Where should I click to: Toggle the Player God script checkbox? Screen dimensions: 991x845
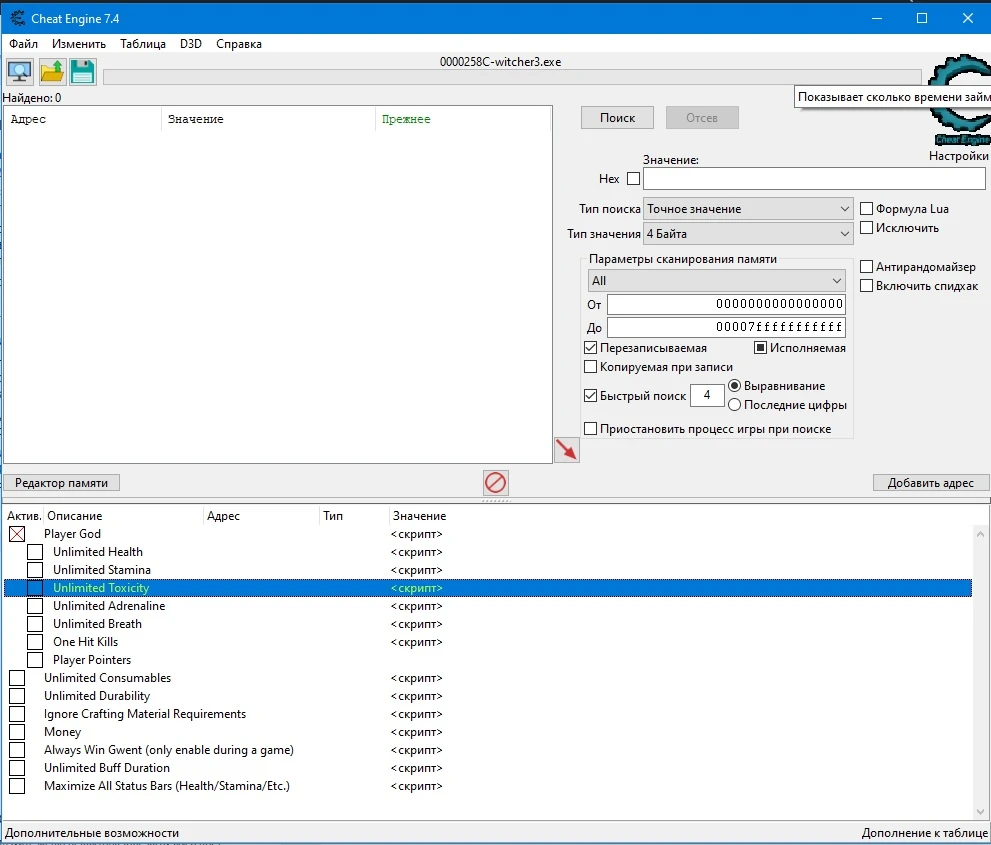[17, 534]
